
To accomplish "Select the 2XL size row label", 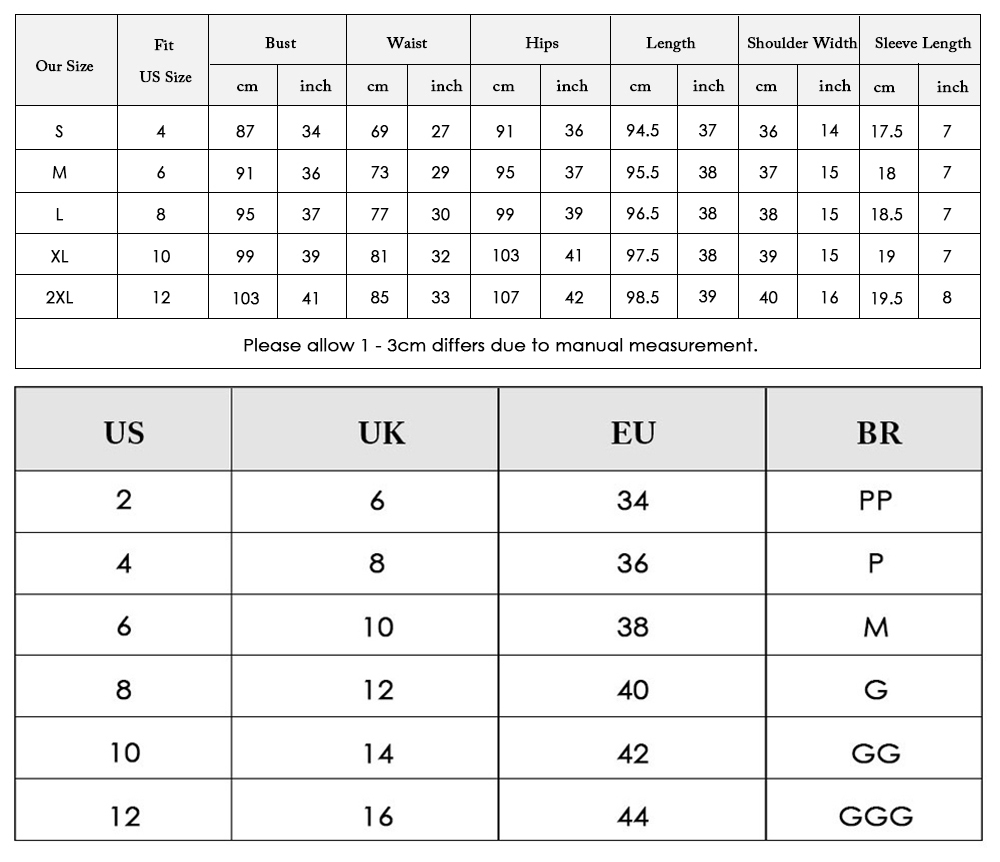I will tap(59, 297).
